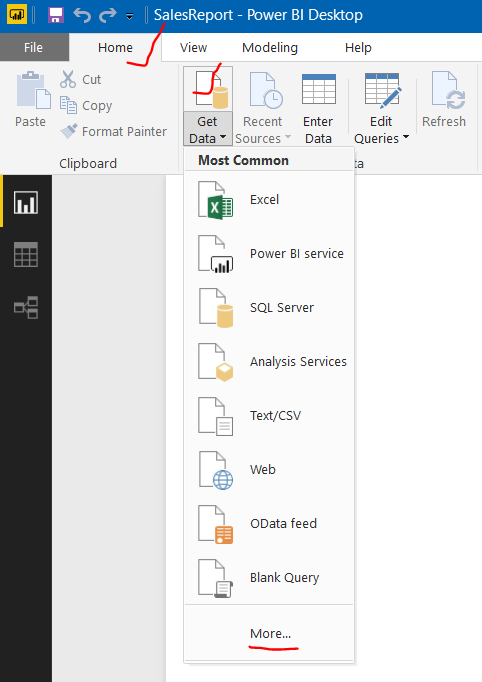Undo the last action

(82, 15)
